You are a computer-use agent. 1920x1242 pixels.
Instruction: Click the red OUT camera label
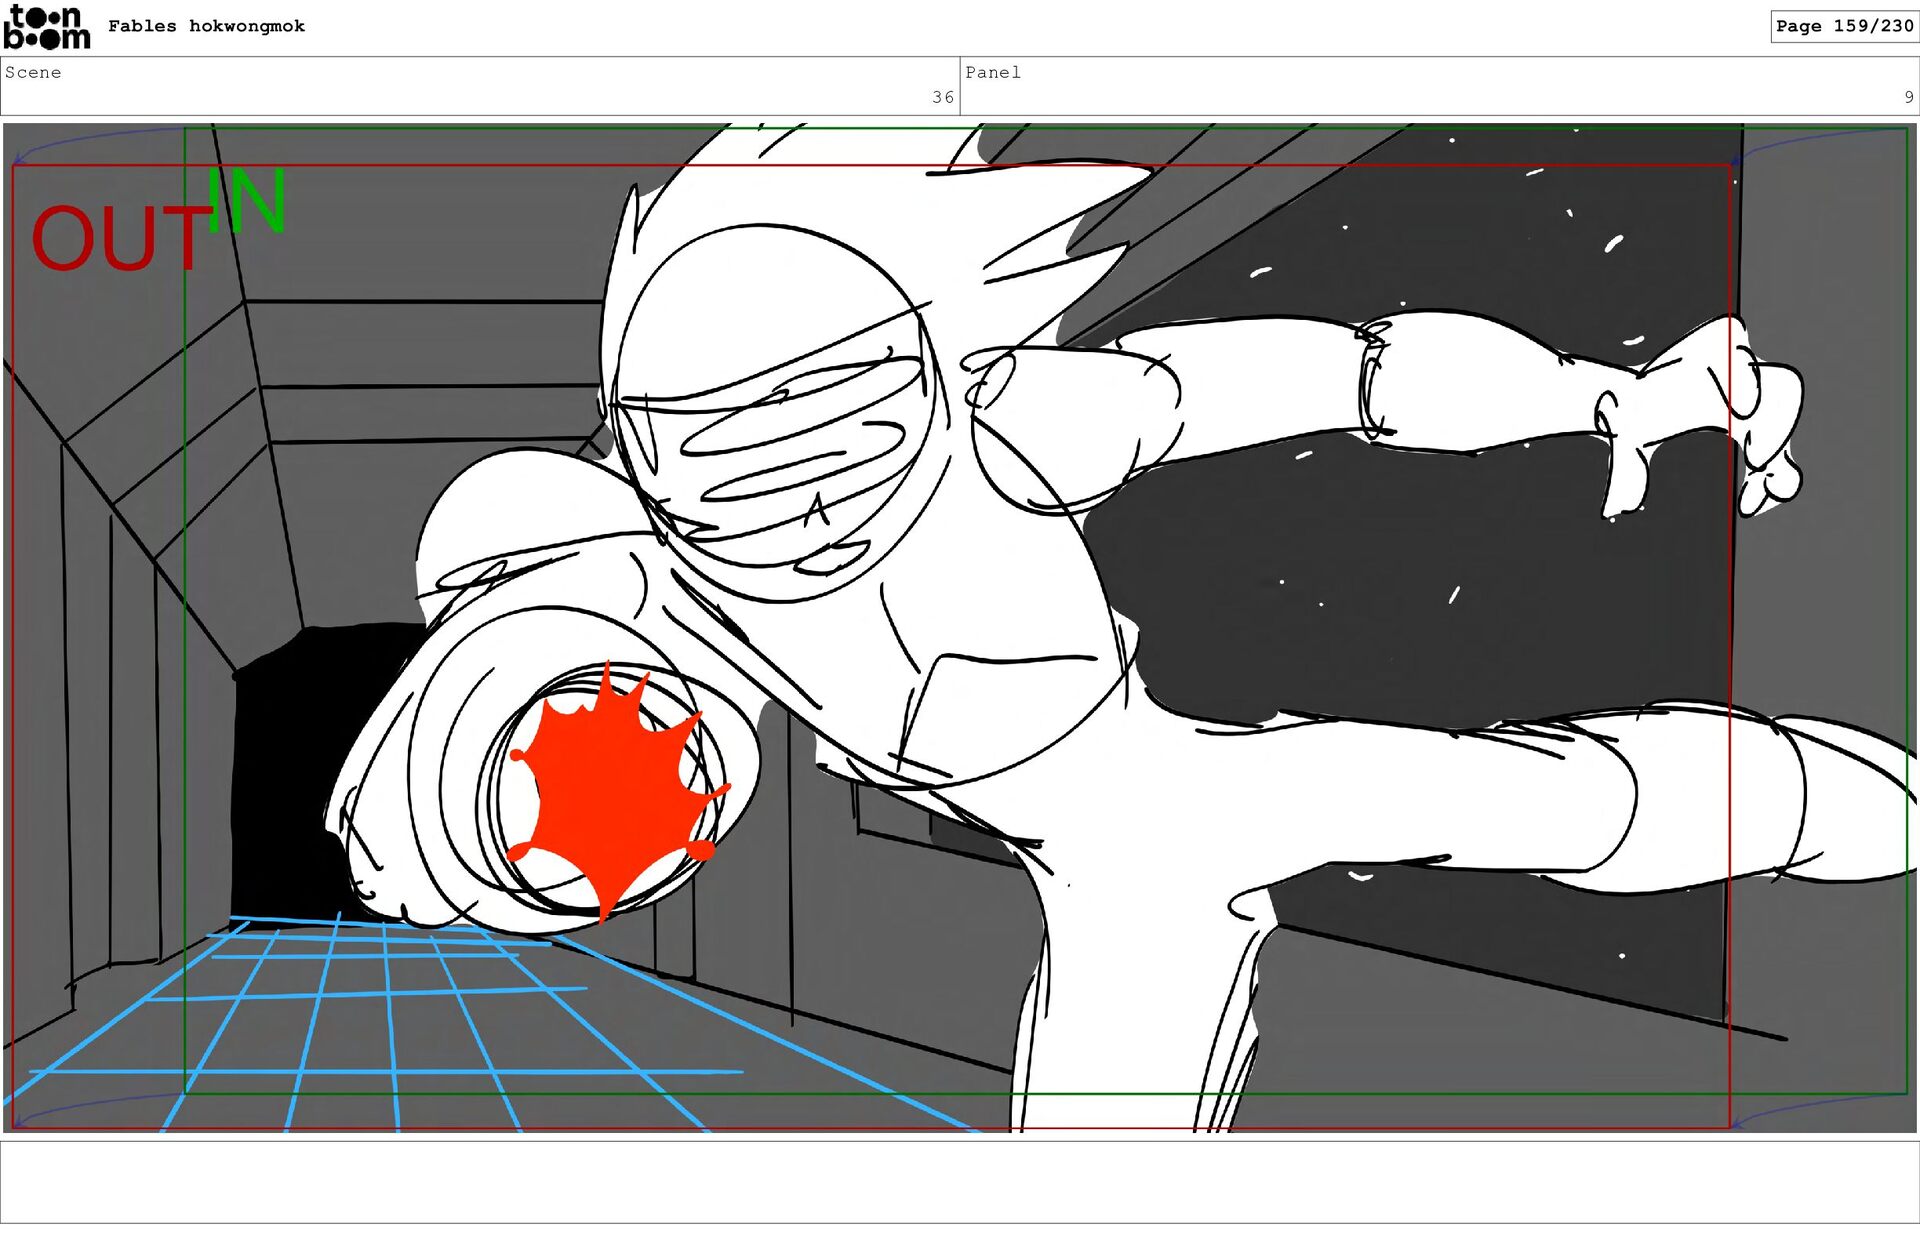(120, 239)
